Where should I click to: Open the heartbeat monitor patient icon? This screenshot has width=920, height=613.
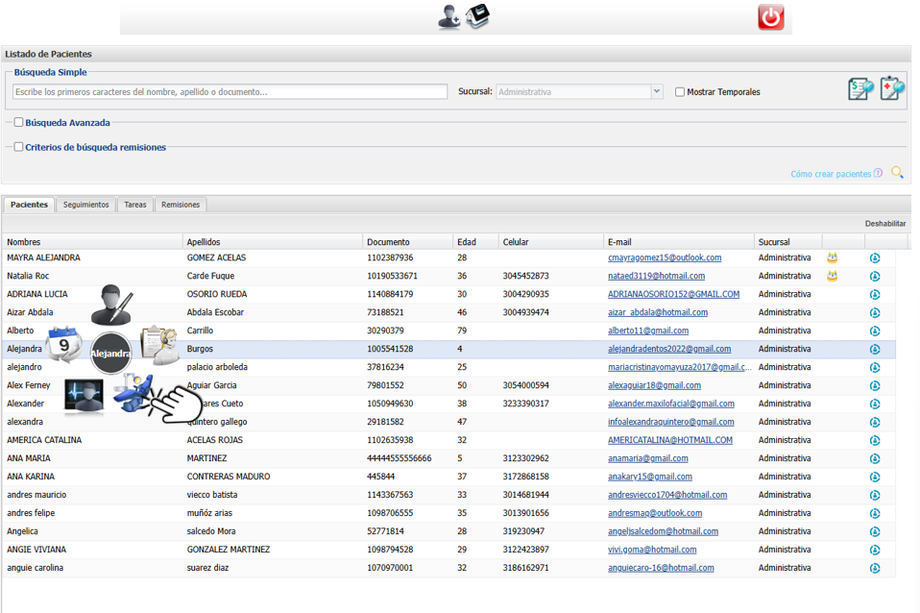click(84, 397)
